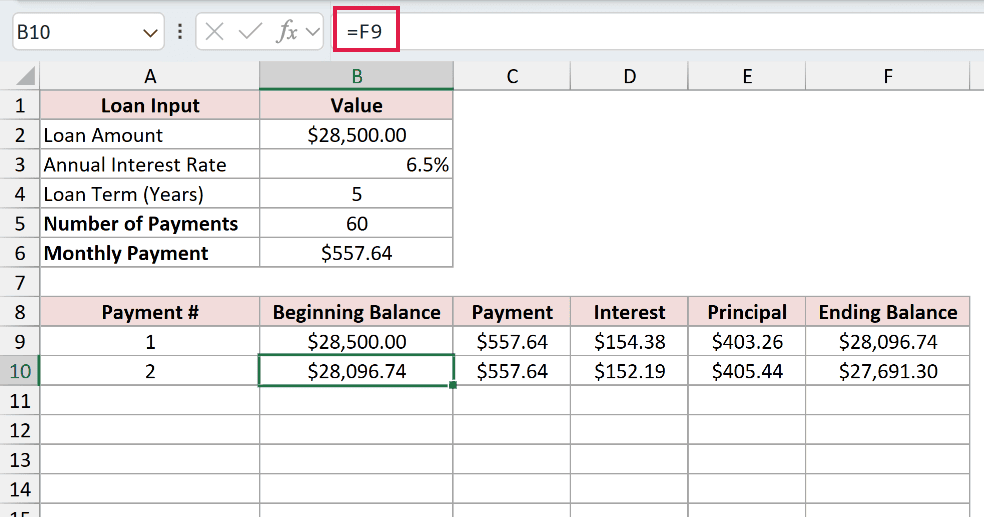Select the Loan Term (Years) cell
Image resolution: width=984 pixels, height=517 pixels.
[150, 194]
